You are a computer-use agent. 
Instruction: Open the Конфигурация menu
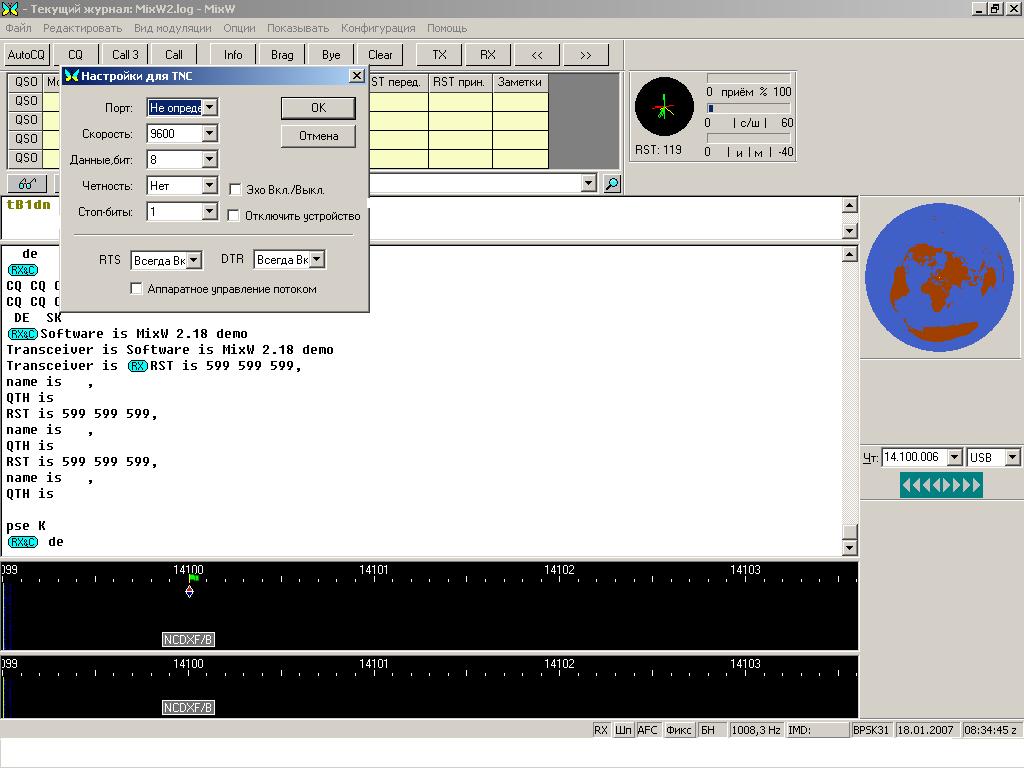pos(378,28)
